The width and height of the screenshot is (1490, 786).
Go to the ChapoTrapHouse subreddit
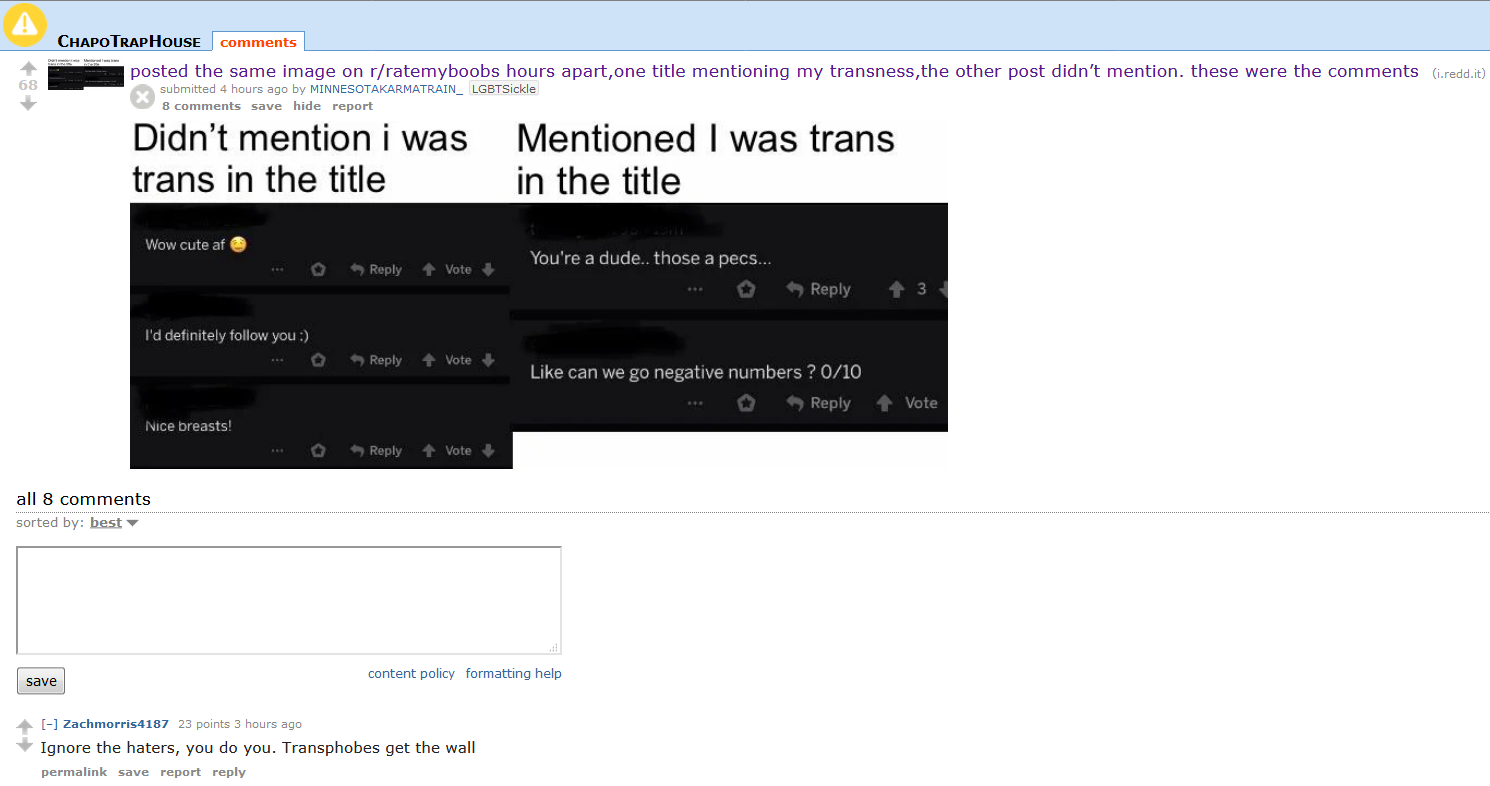click(129, 41)
